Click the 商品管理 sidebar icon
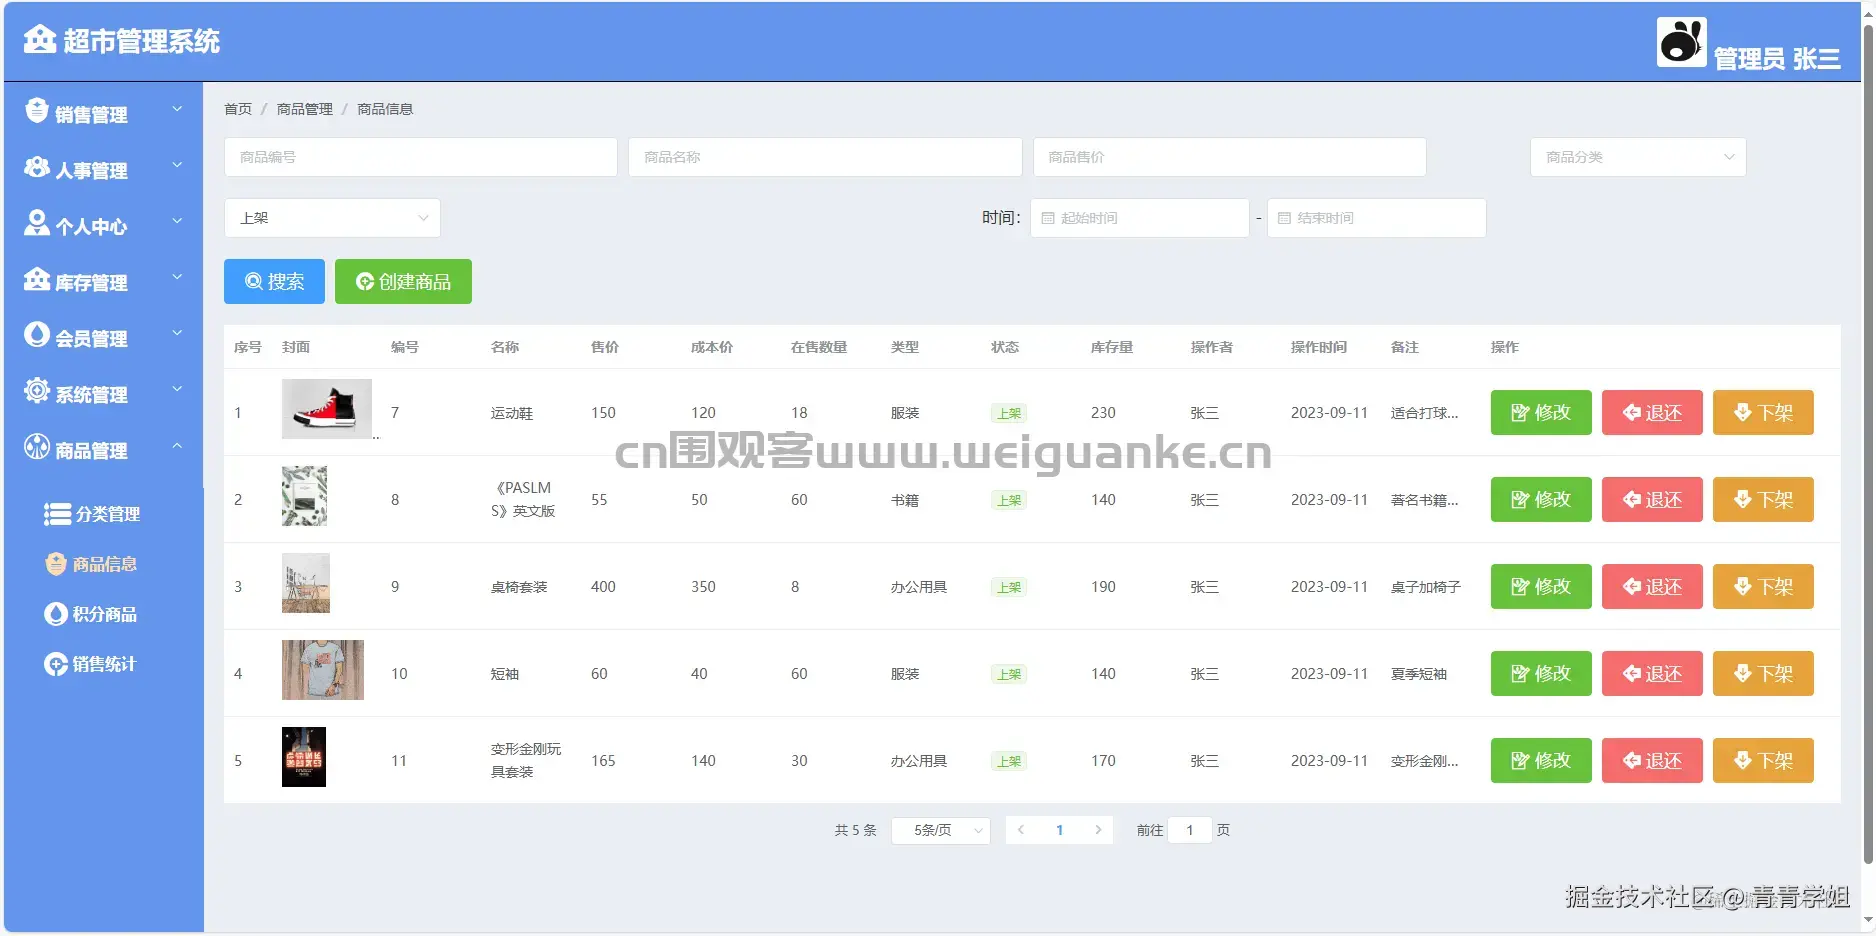Viewport: 1876px width, 936px height. click(37, 446)
